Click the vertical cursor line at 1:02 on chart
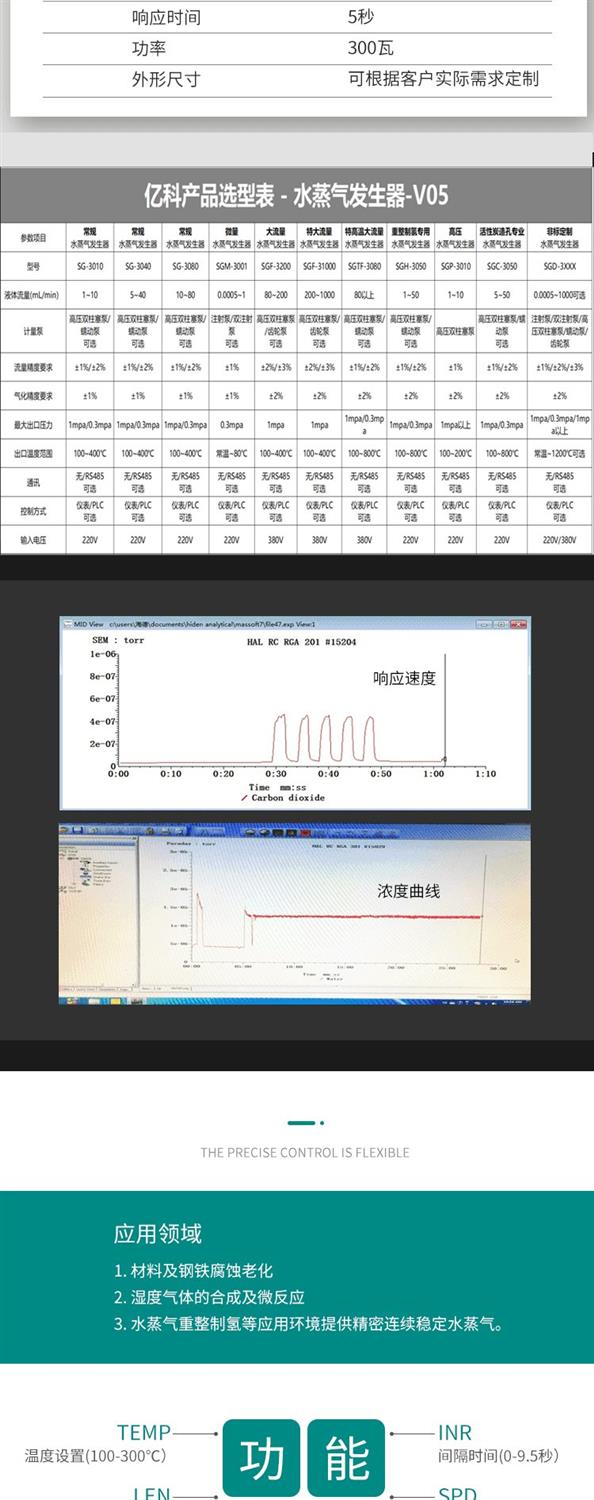This screenshot has height=1500, width=594. tap(446, 708)
